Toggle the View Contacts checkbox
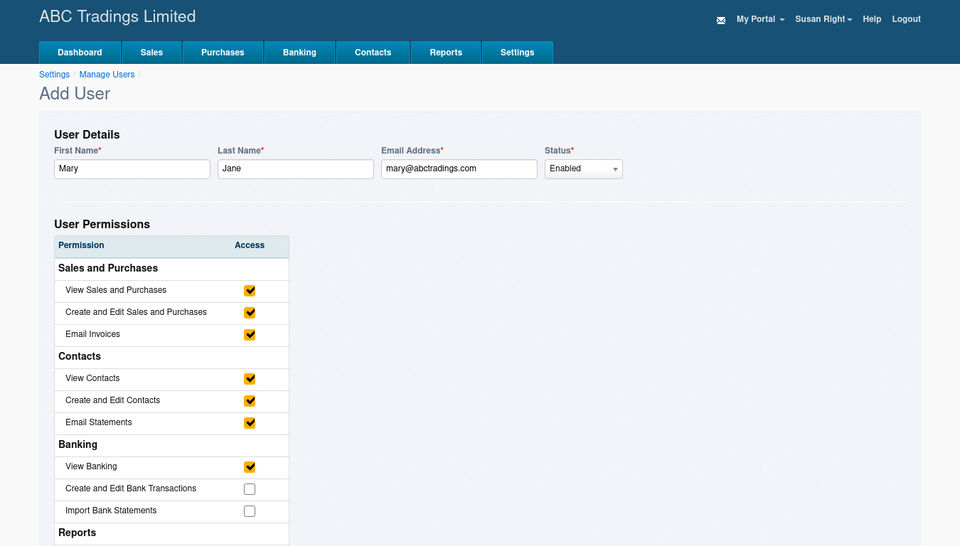Screen dimensions: 960x546 [249, 378]
